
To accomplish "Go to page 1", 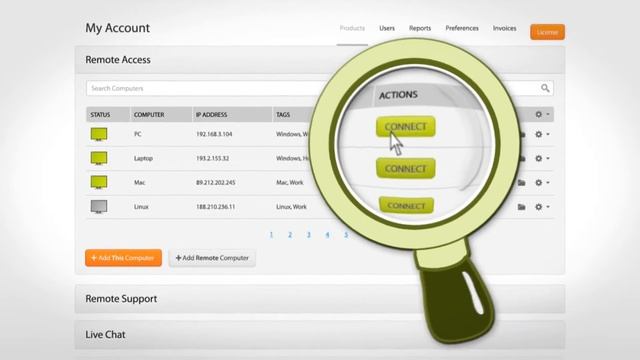I will tap(271, 235).
